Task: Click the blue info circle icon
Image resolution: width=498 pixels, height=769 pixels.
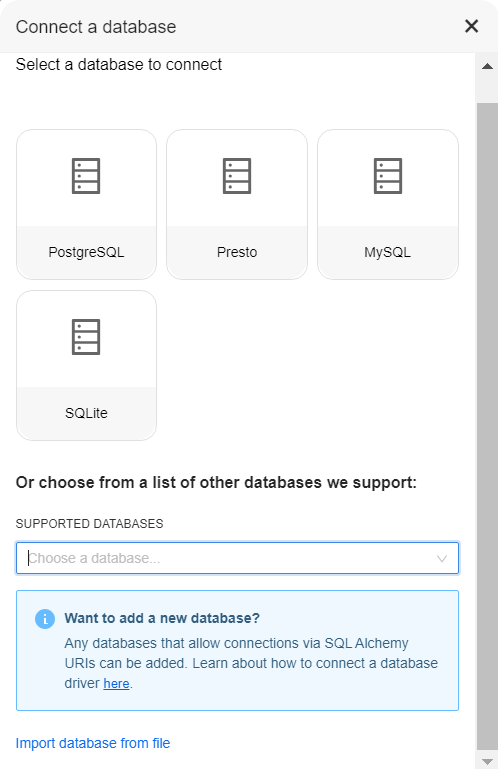Action: pos(45,619)
